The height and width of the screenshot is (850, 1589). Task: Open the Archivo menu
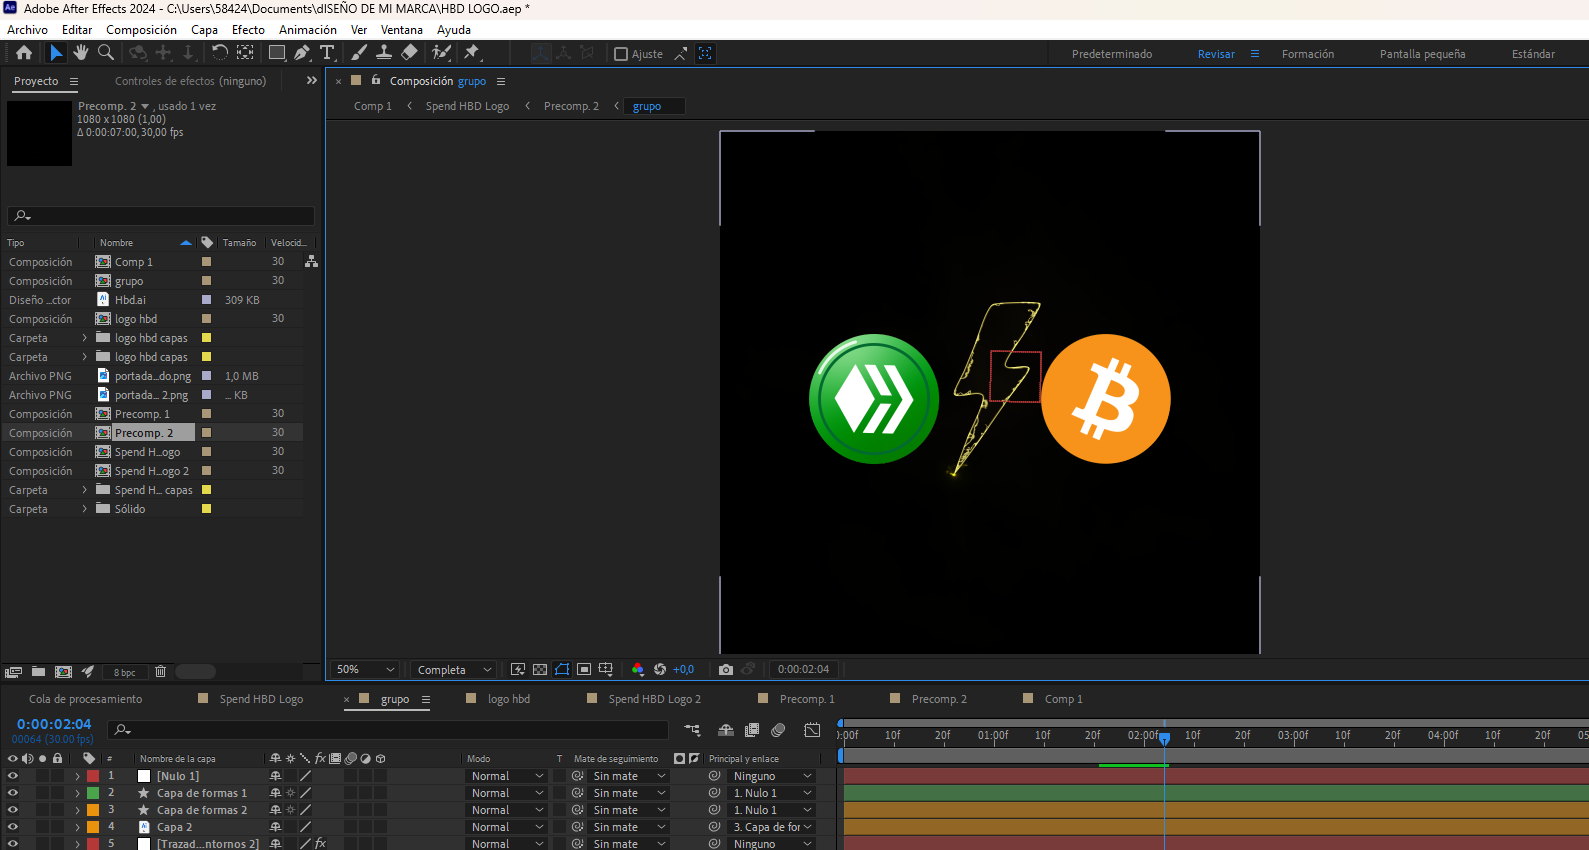pos(27,30)
